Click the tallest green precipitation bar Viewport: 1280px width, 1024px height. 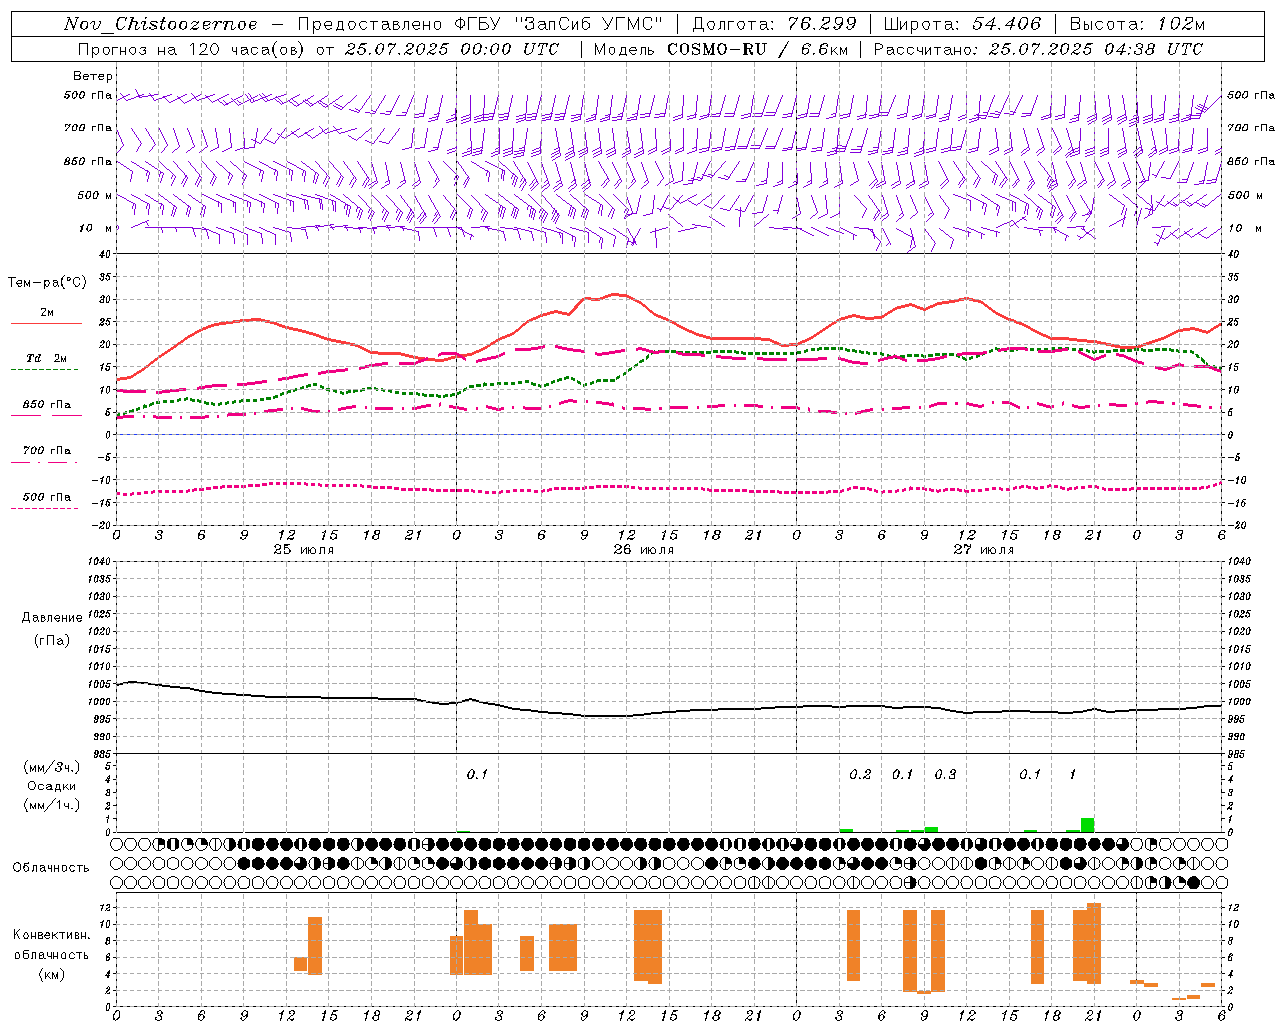click(1087, 825)
